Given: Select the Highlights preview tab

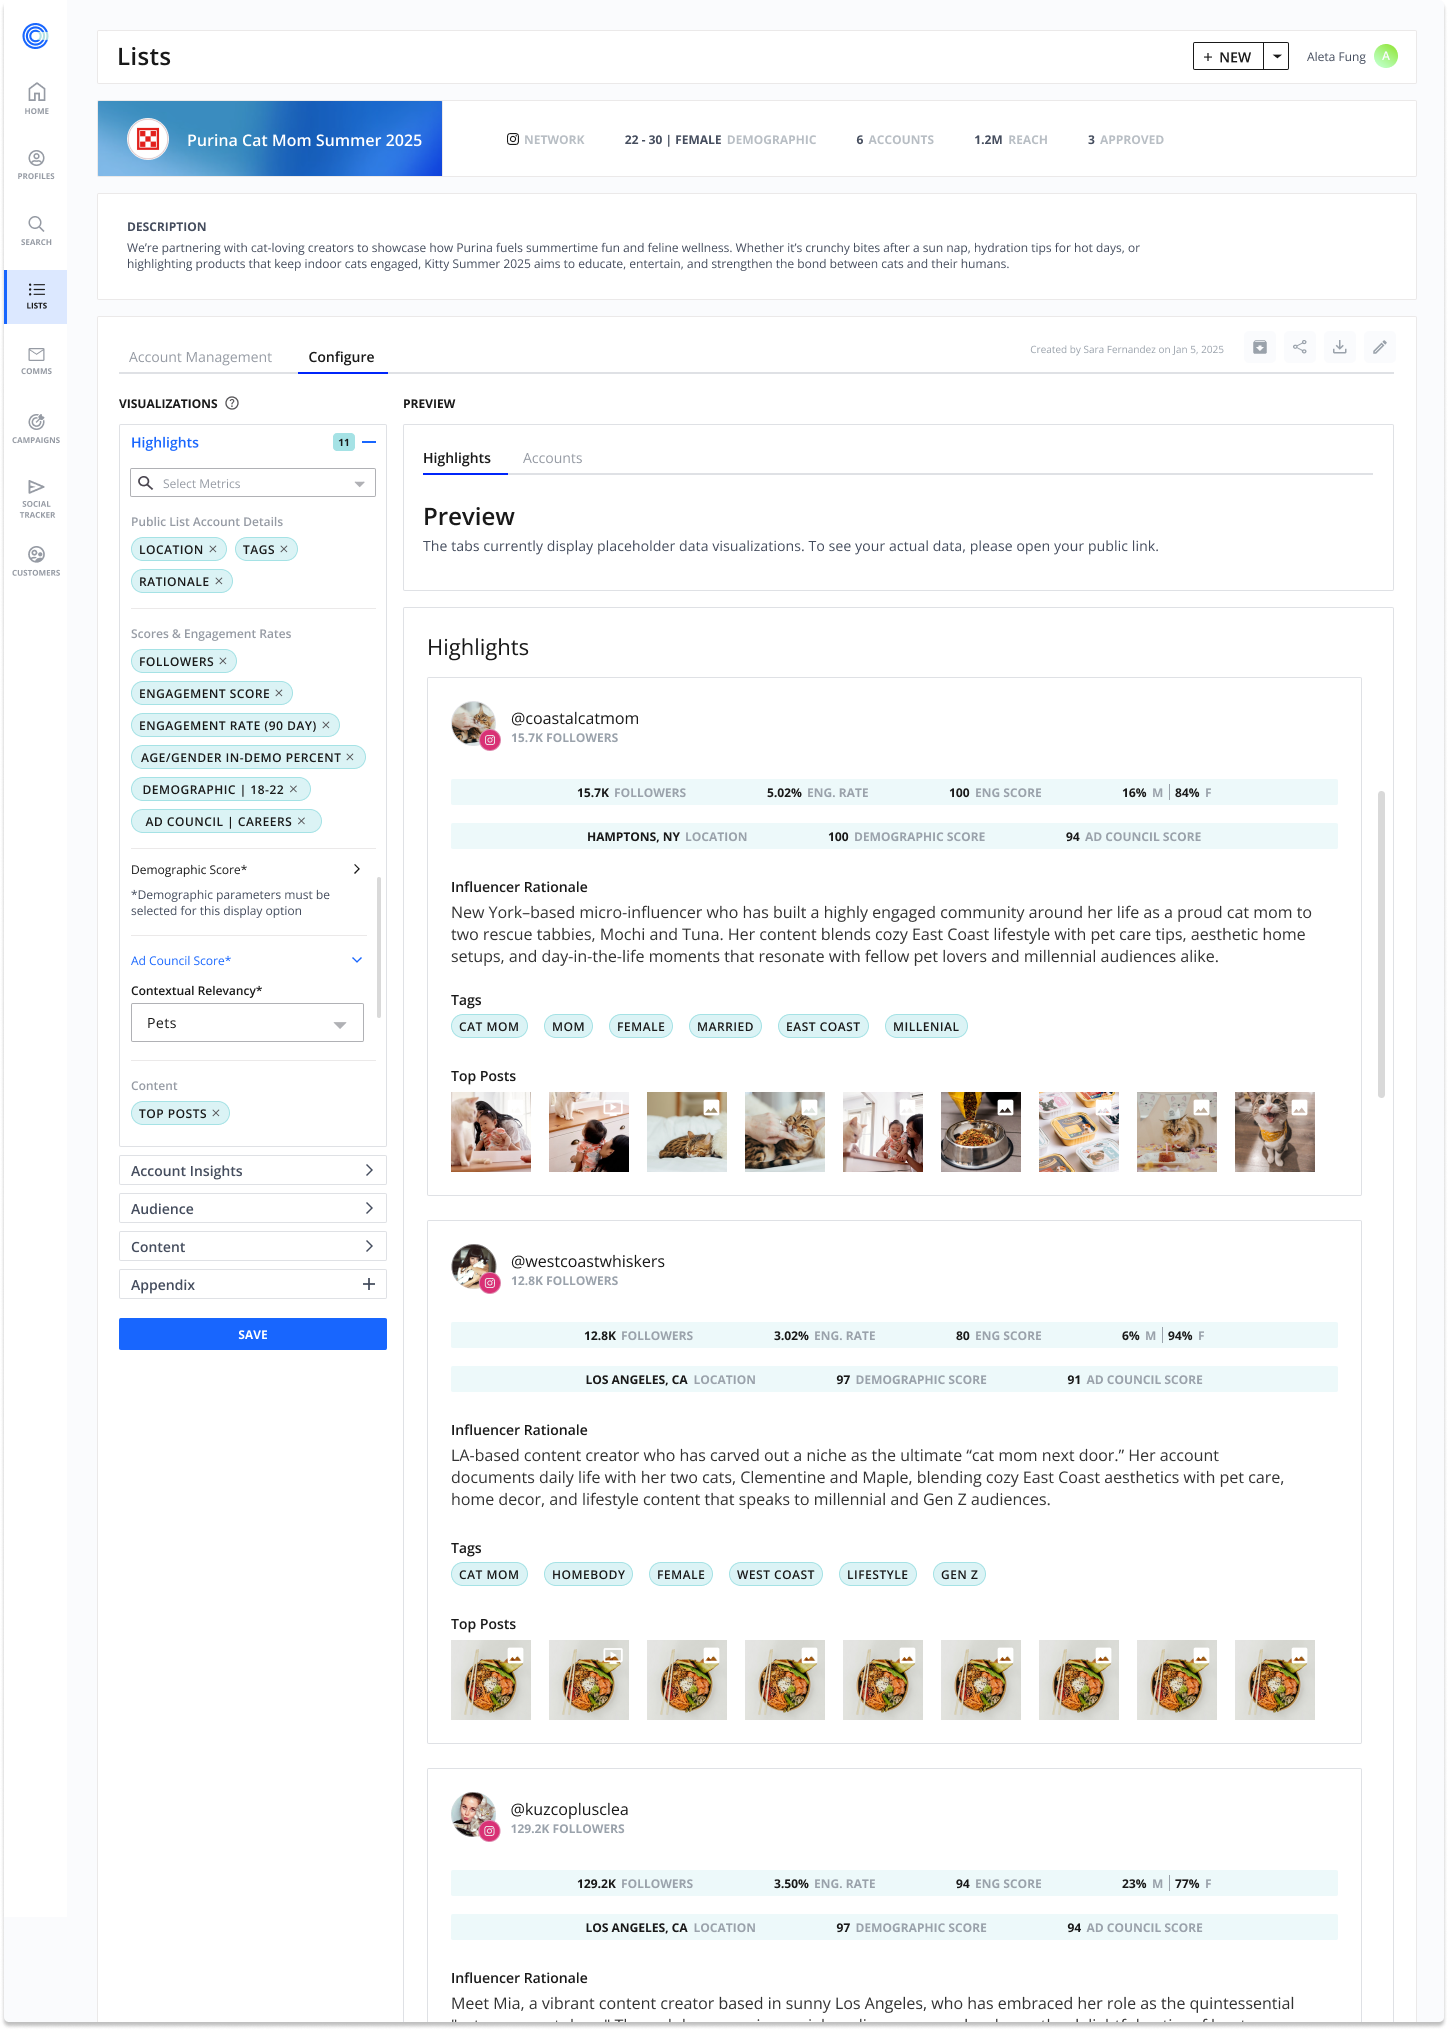Looking at the screenshot, I should pos(457,458).
